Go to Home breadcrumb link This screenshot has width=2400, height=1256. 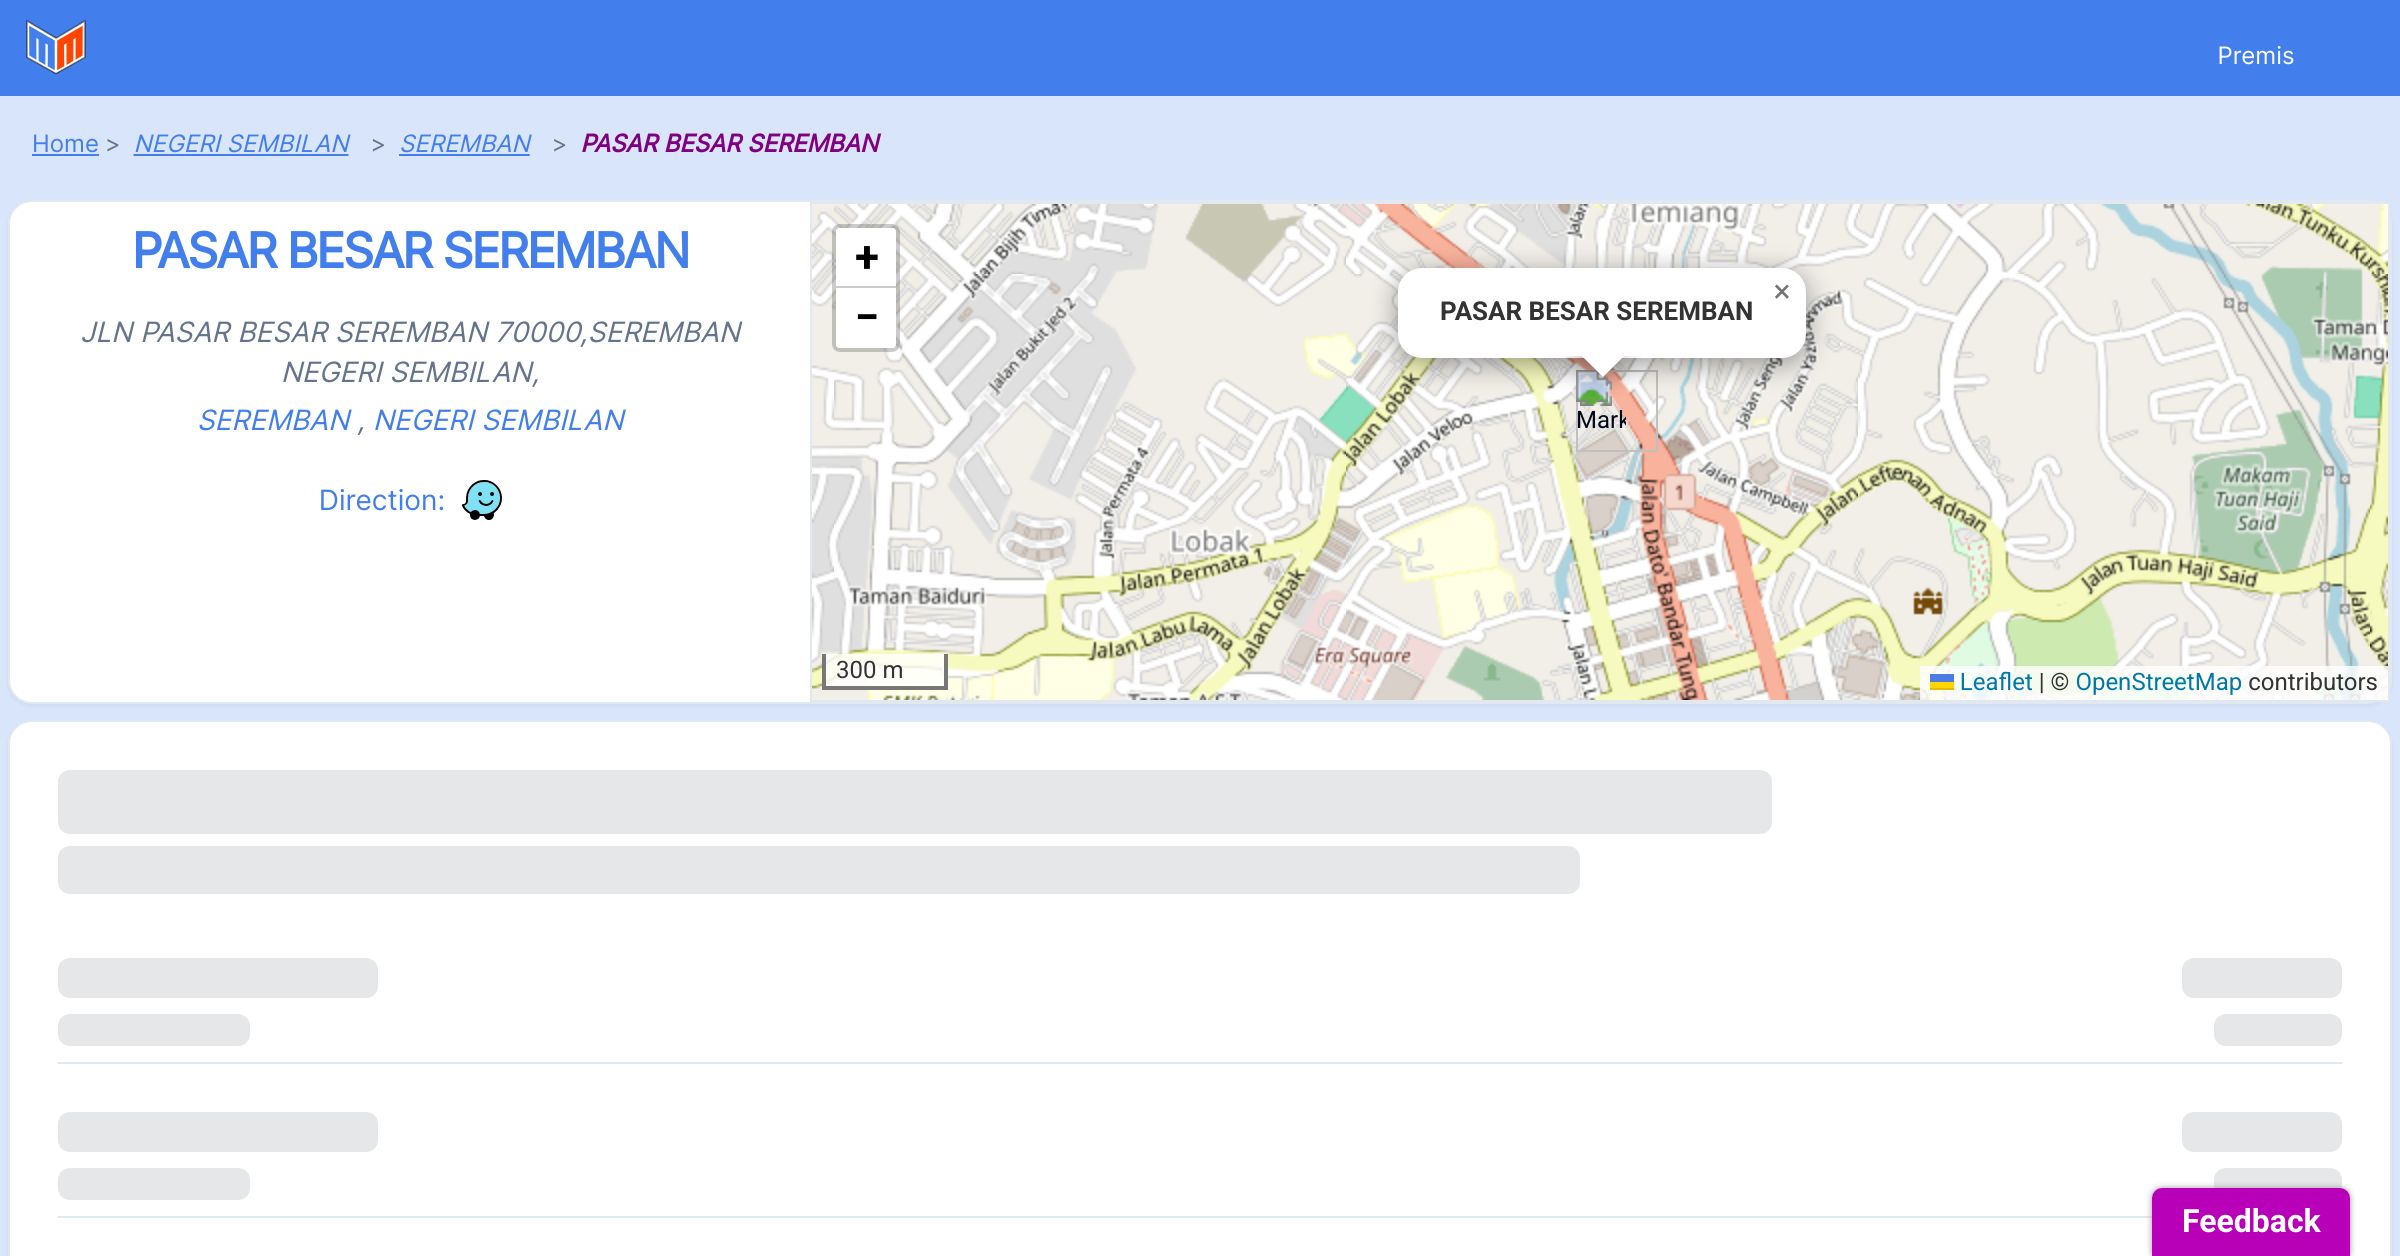click(x=65, y=144)
